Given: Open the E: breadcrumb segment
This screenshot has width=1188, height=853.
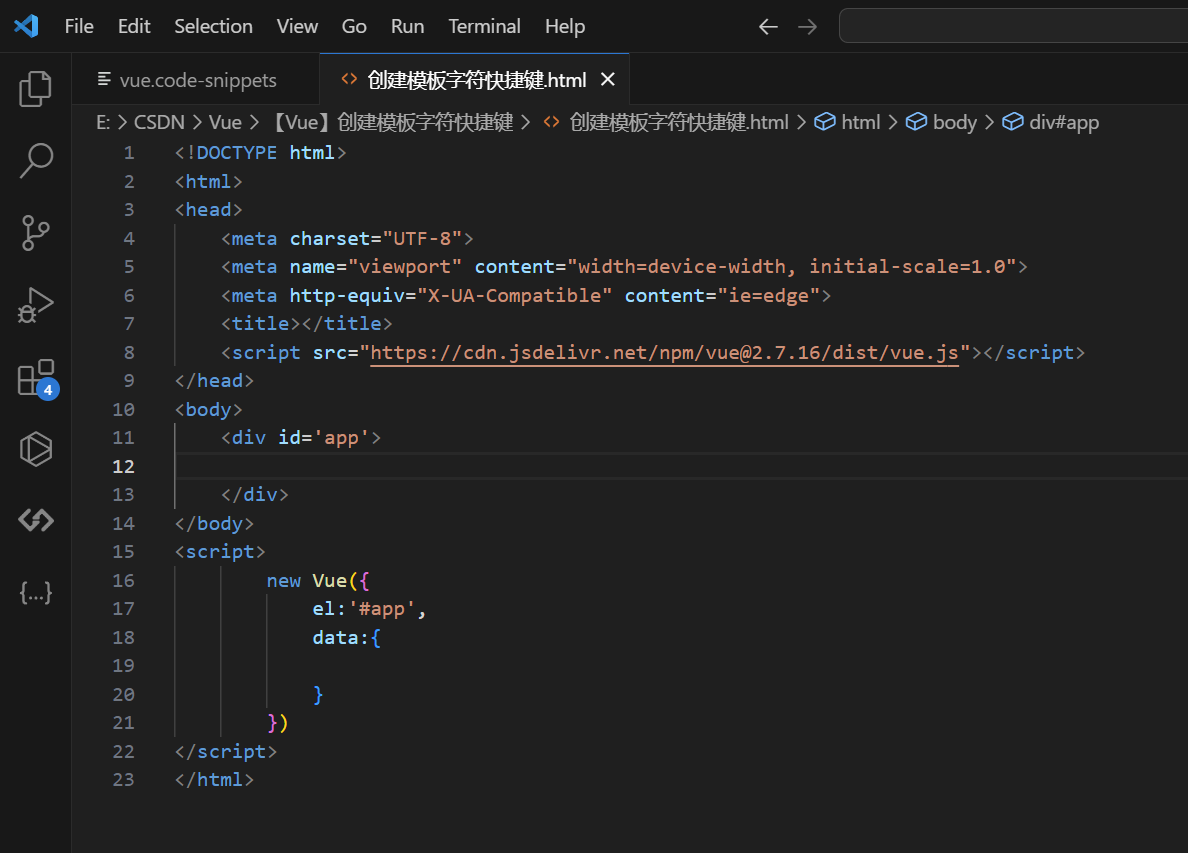Looking at the screenshot, I should (103, 122).
